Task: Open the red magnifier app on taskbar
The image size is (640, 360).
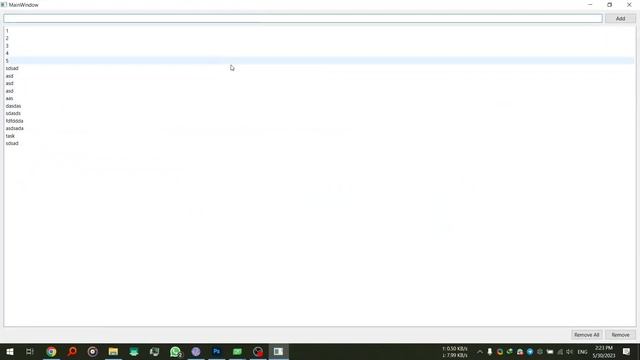Action: (x=72, y=351)
